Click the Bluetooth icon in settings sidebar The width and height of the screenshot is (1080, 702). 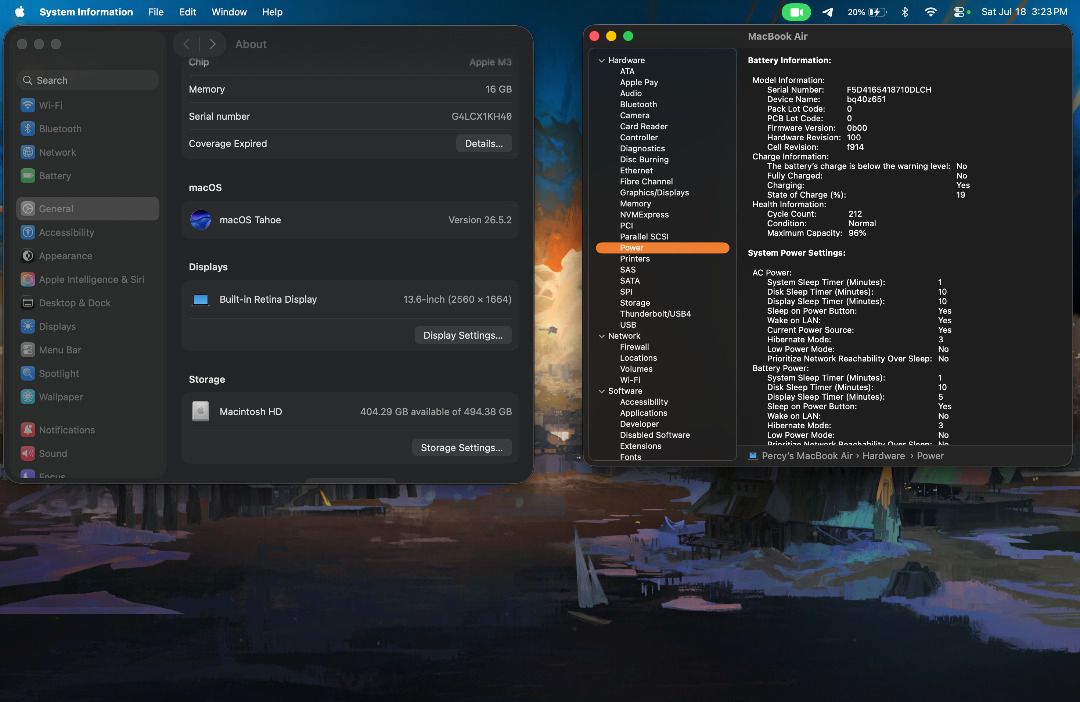[x=28, y=129]
